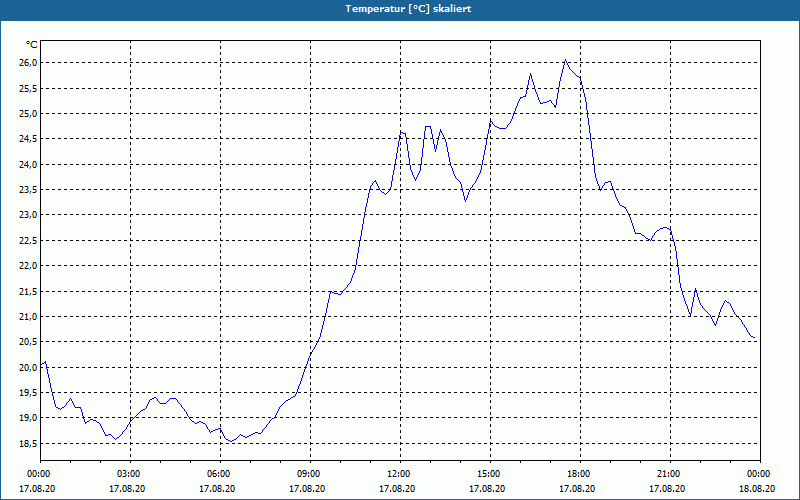Screen dimensions: 800x500
Task: Click the "22,0" y-axis value
Action: point(28,266)
